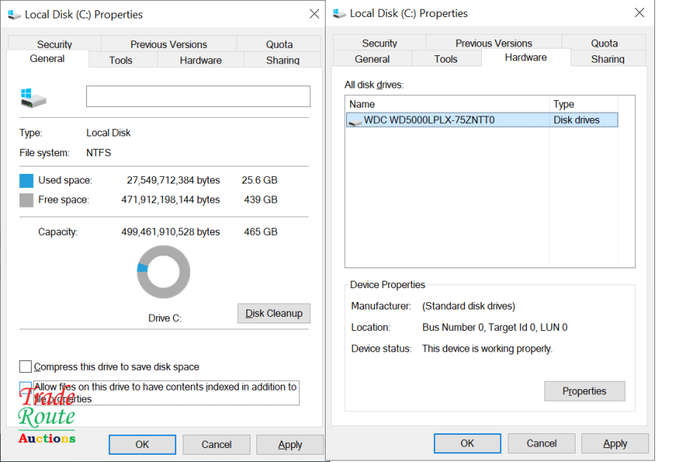
Task: Click Apply in right Properties window
Action: tap(615, 443)
